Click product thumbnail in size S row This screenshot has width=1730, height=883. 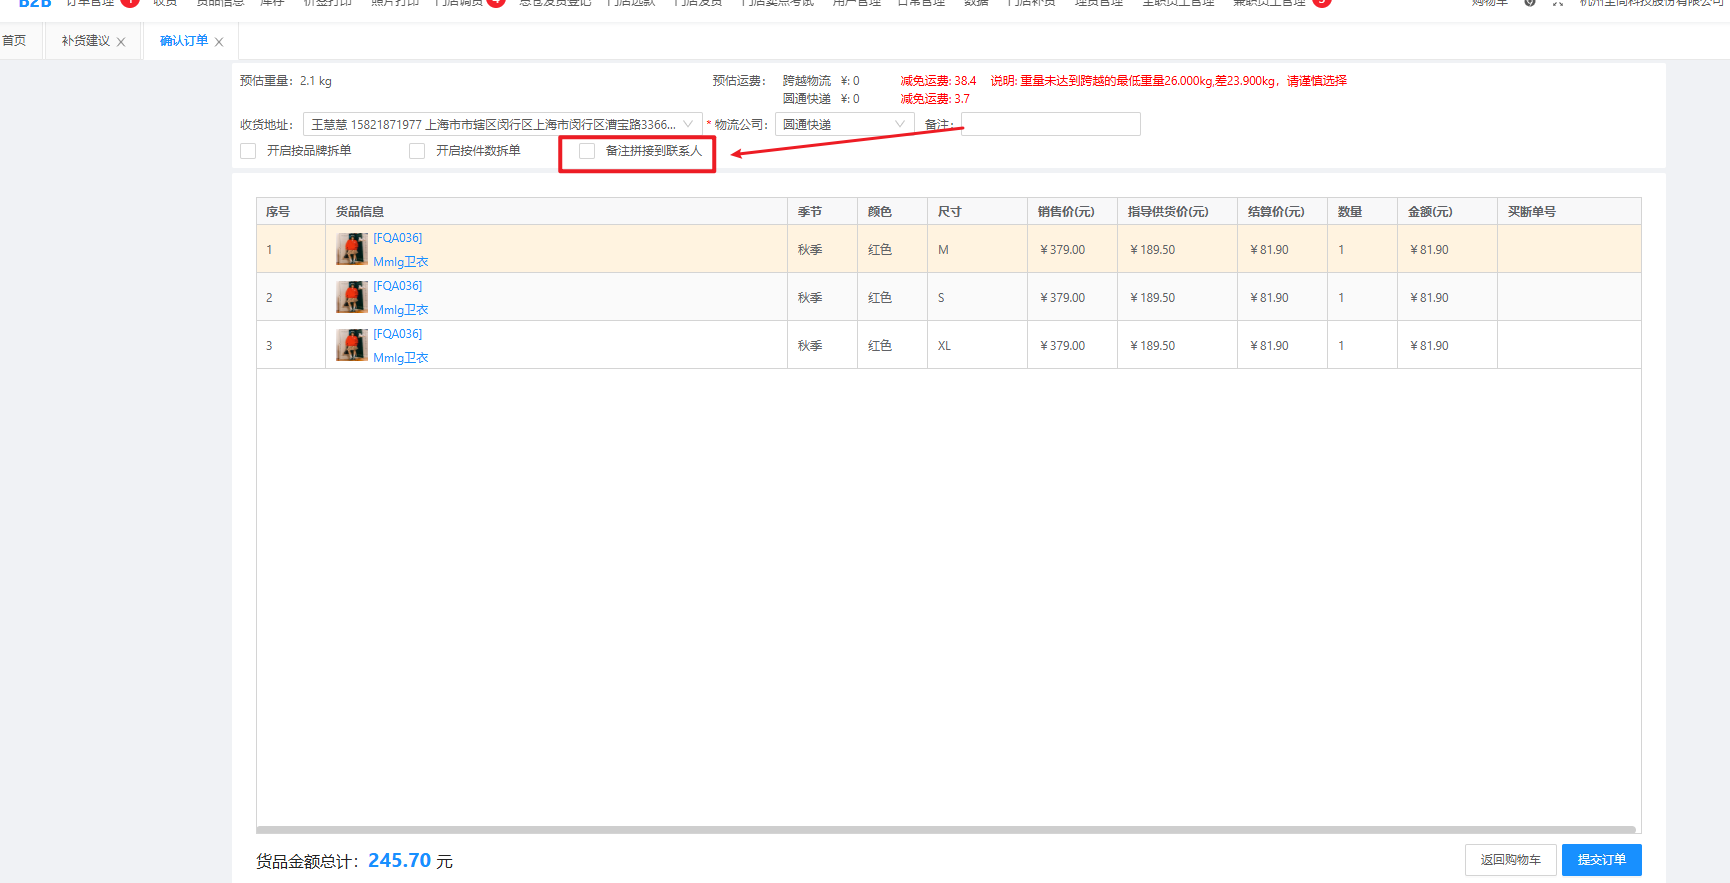[351, 297]
